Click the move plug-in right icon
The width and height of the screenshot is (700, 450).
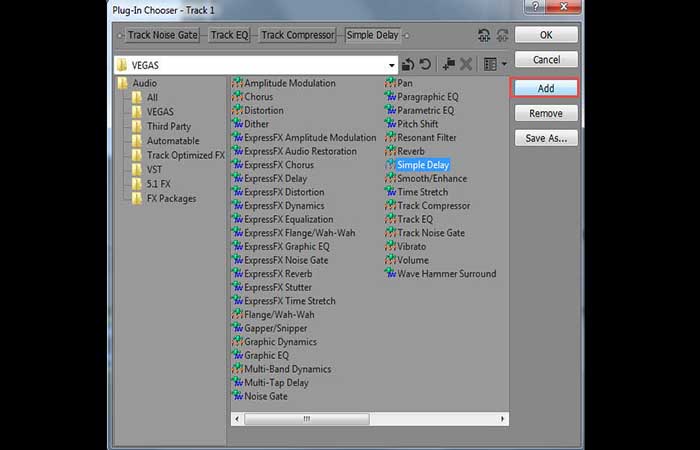502,35
